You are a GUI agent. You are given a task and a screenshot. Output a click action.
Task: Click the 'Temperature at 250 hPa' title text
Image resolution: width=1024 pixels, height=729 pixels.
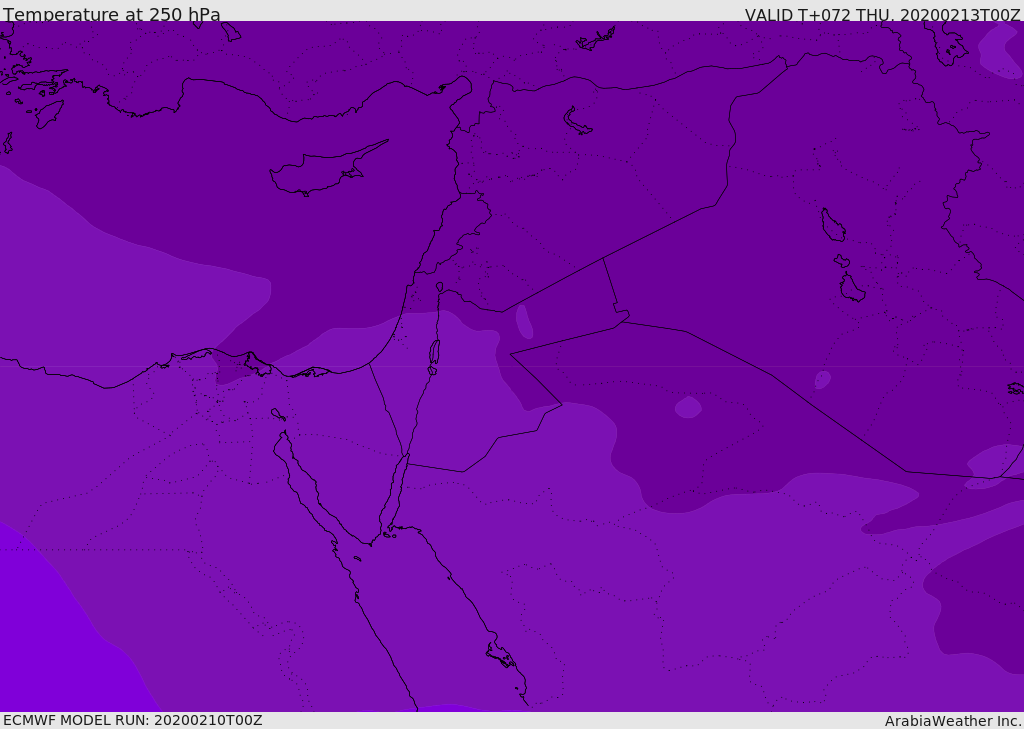click(112, 14)
